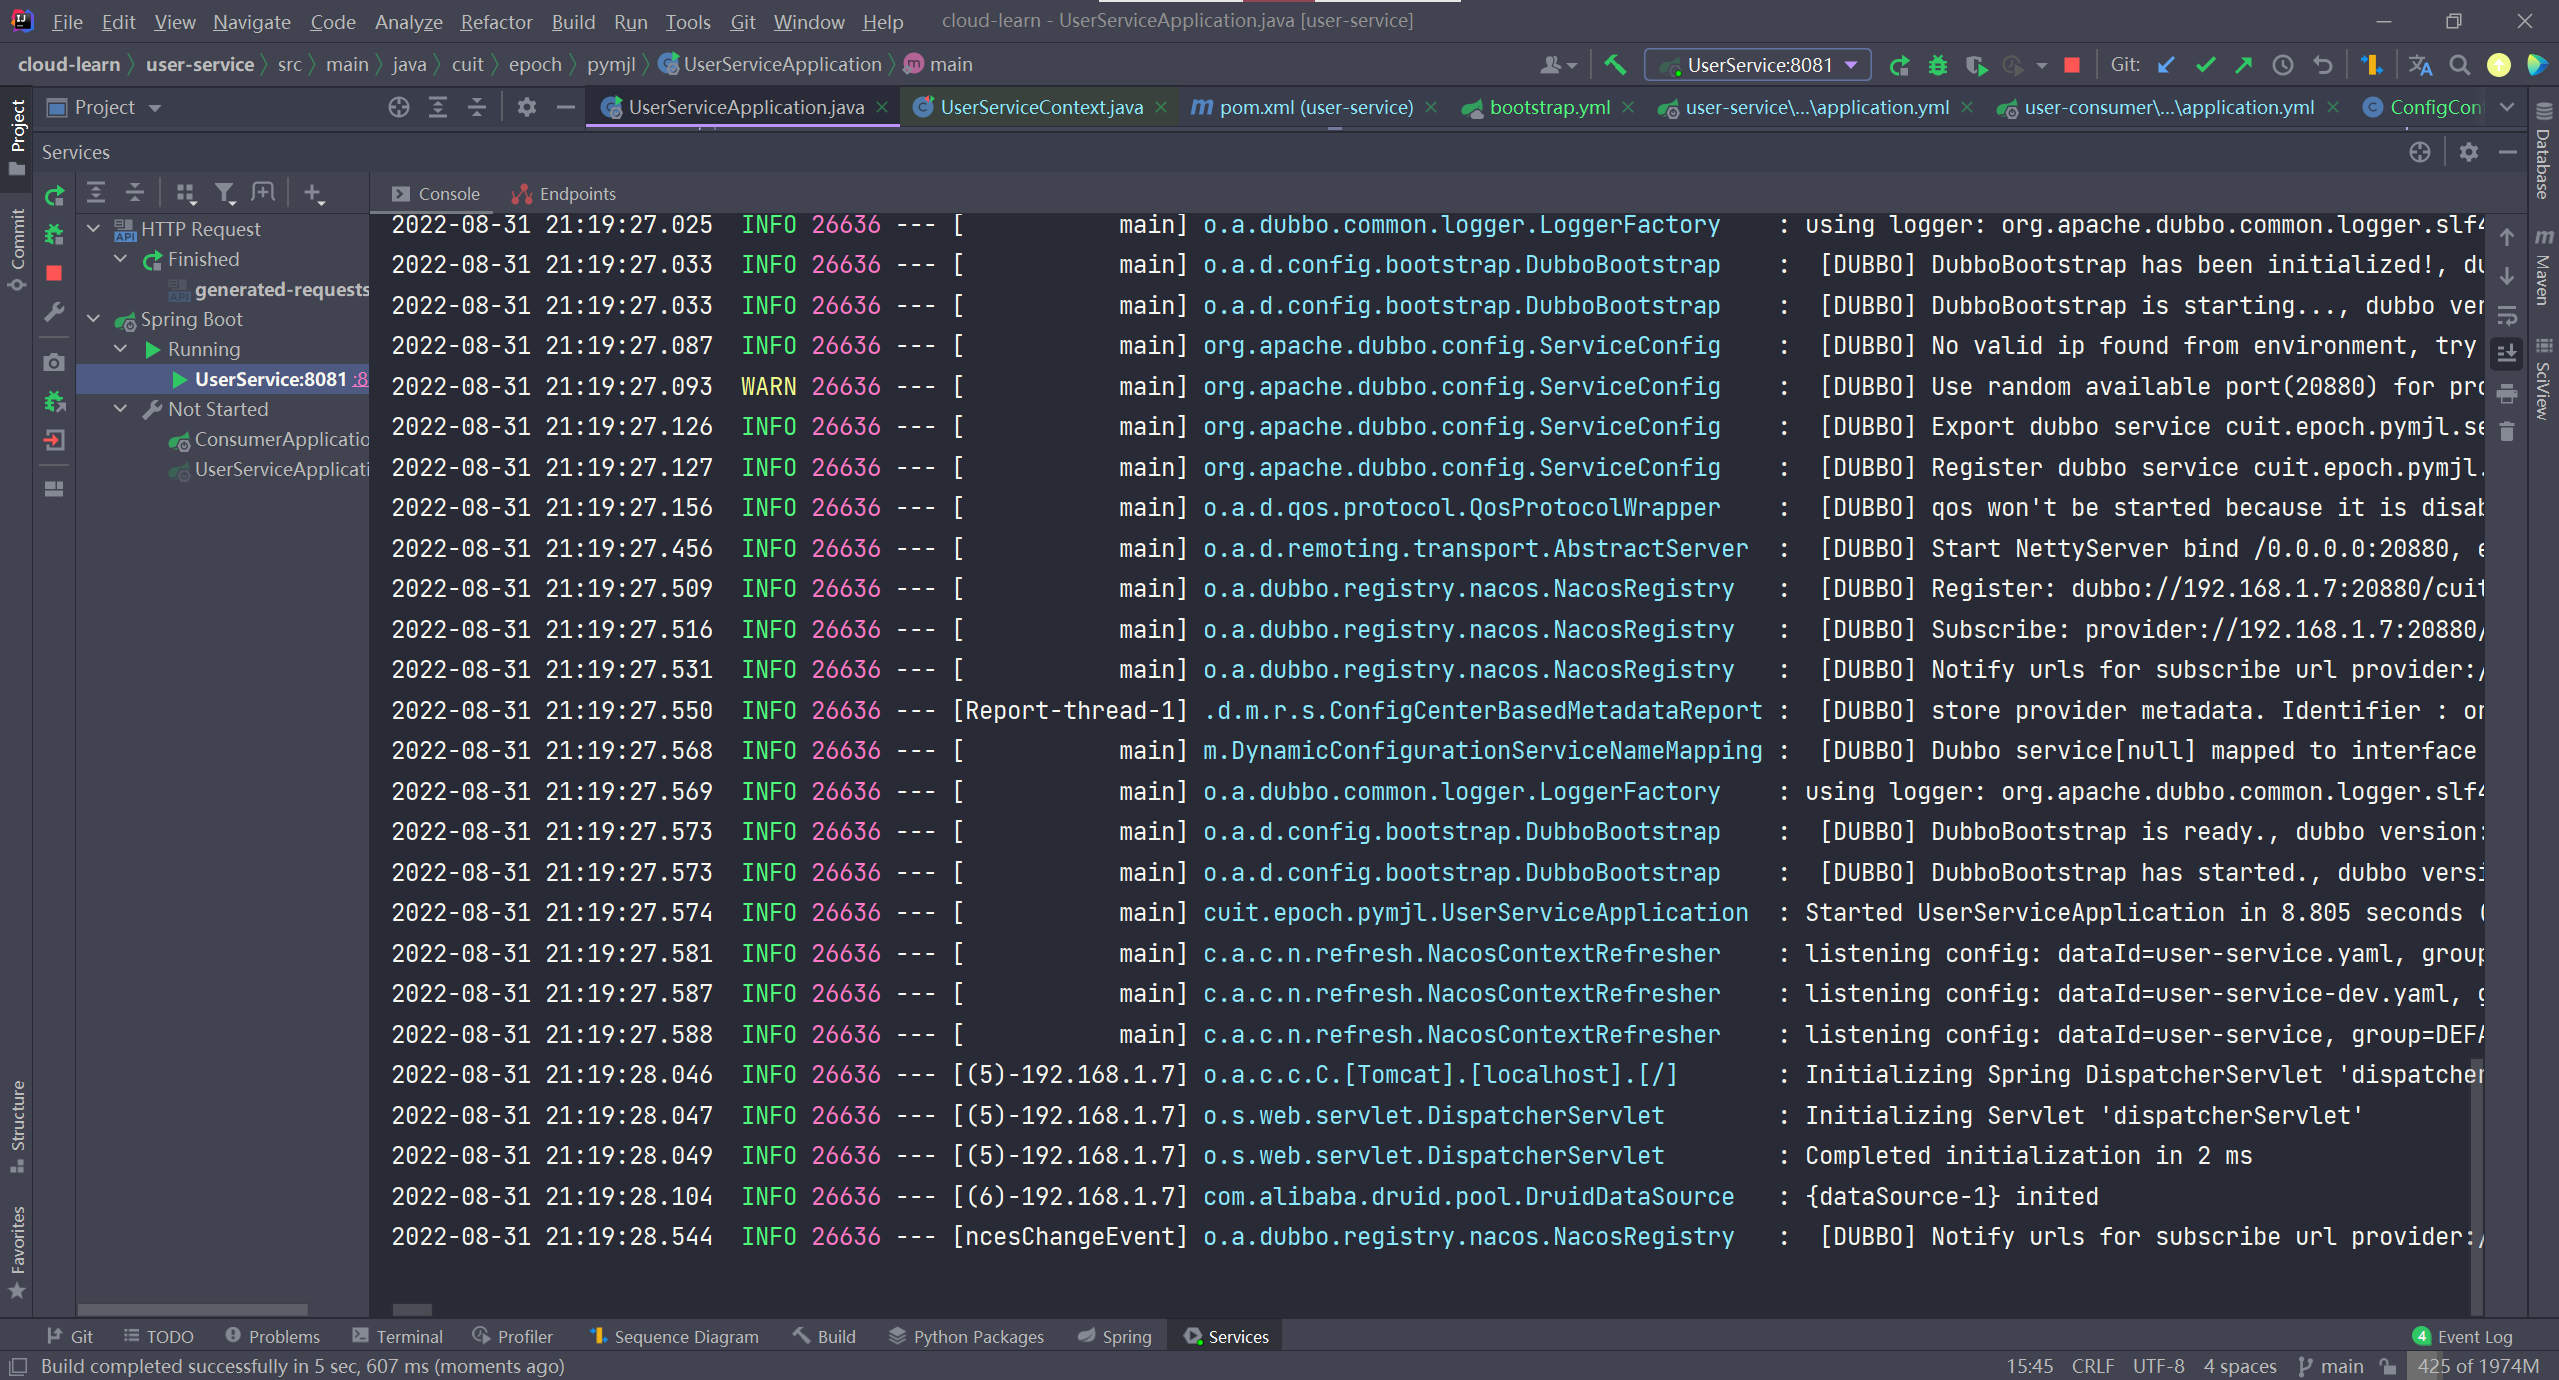Switch to bootstrap.yml editor tab
2559x1380 pixels.
[x=1548, y=107]
